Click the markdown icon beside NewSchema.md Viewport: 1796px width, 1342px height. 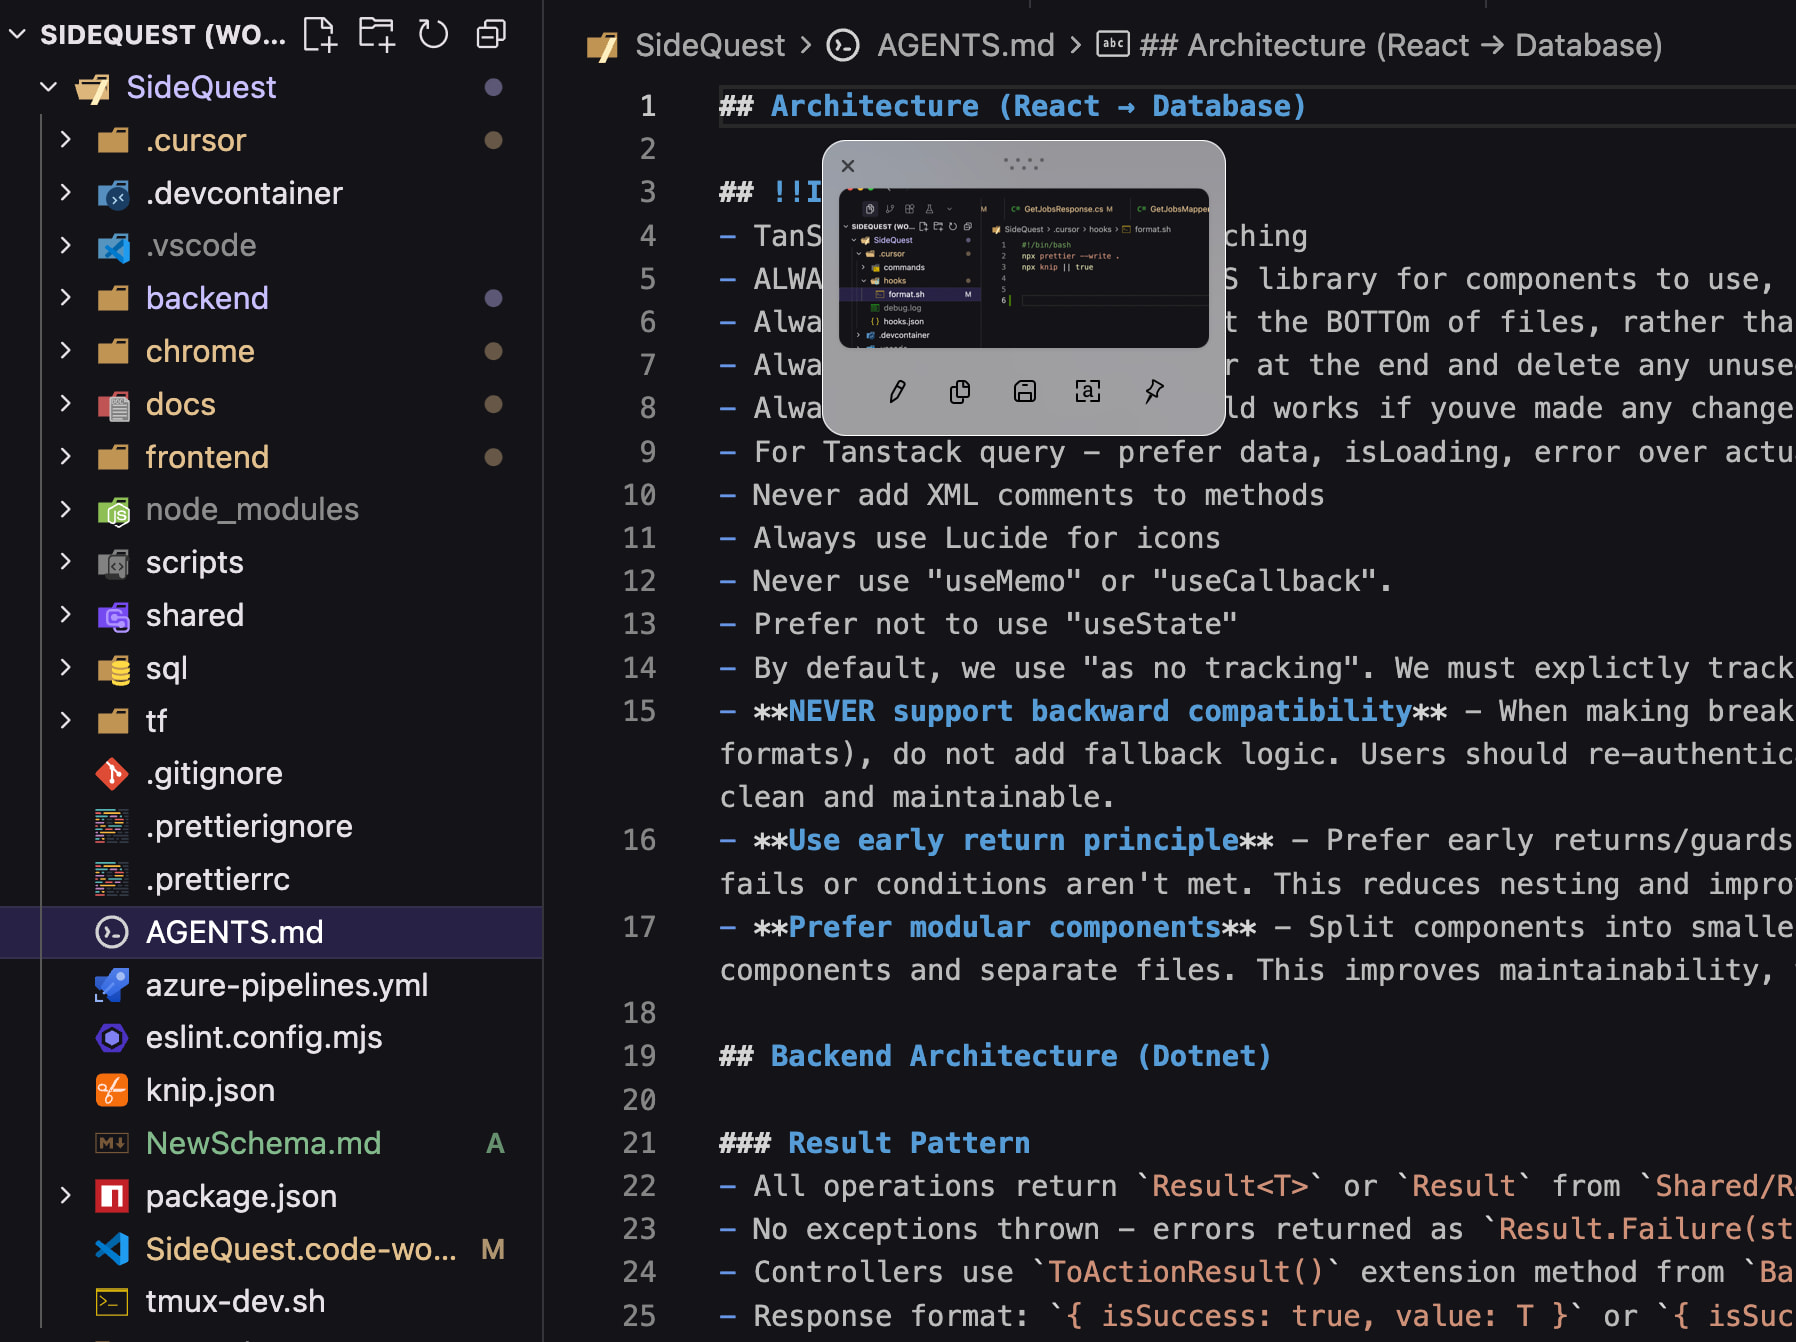(x=112, y=1143)
